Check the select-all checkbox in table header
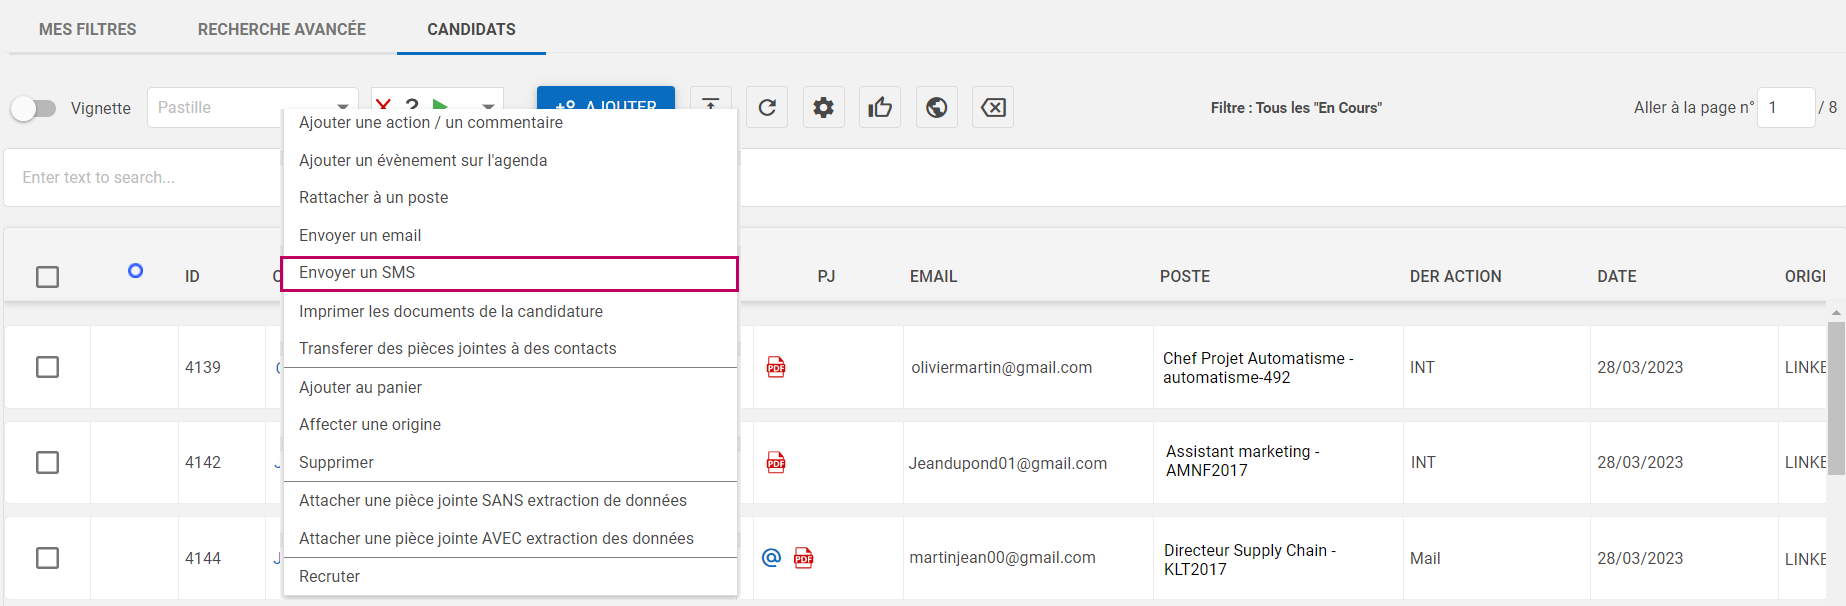 point(47,277)
